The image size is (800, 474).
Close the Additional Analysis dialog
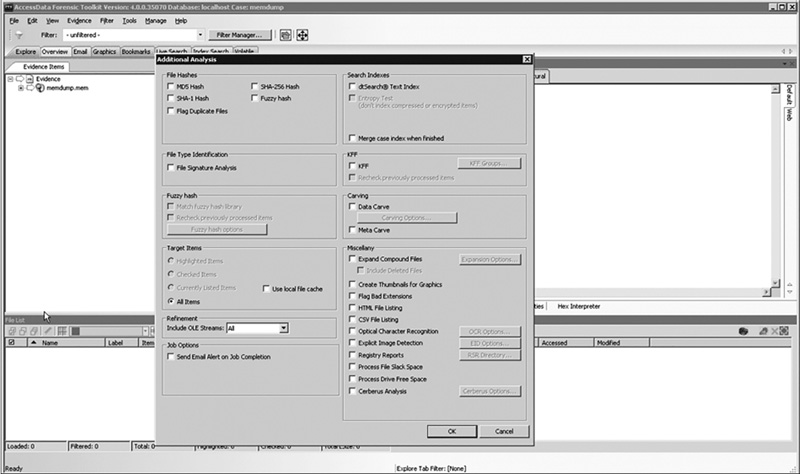point(527,59)
